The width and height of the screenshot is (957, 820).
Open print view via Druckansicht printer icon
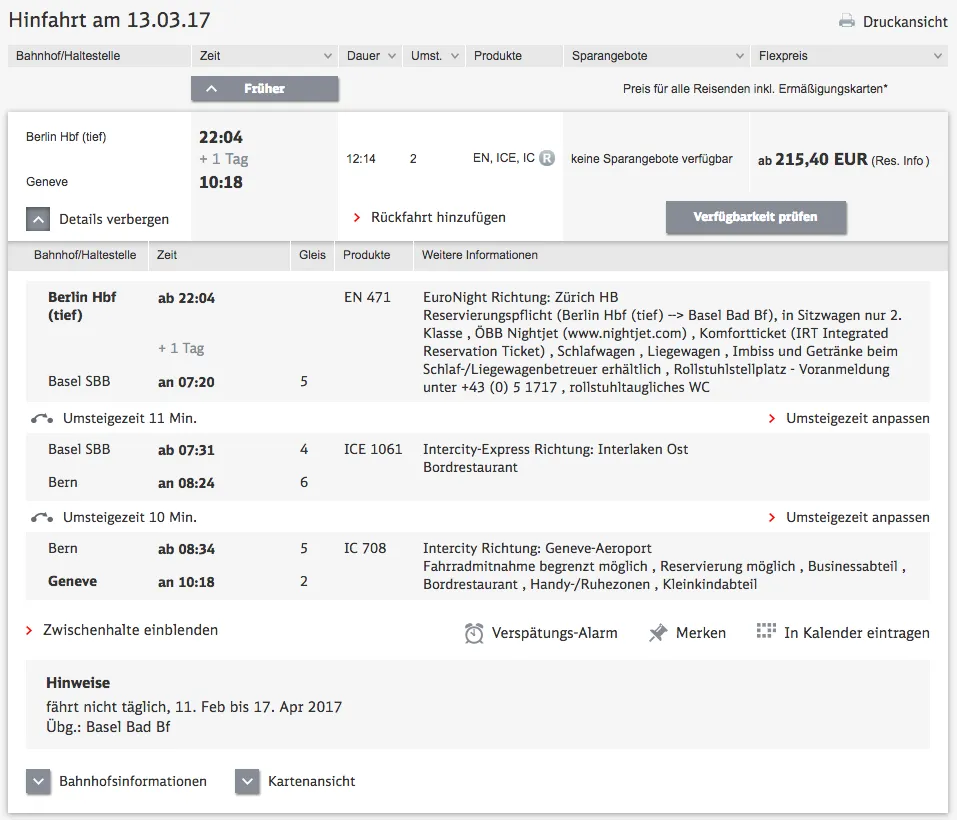[847, 18]
